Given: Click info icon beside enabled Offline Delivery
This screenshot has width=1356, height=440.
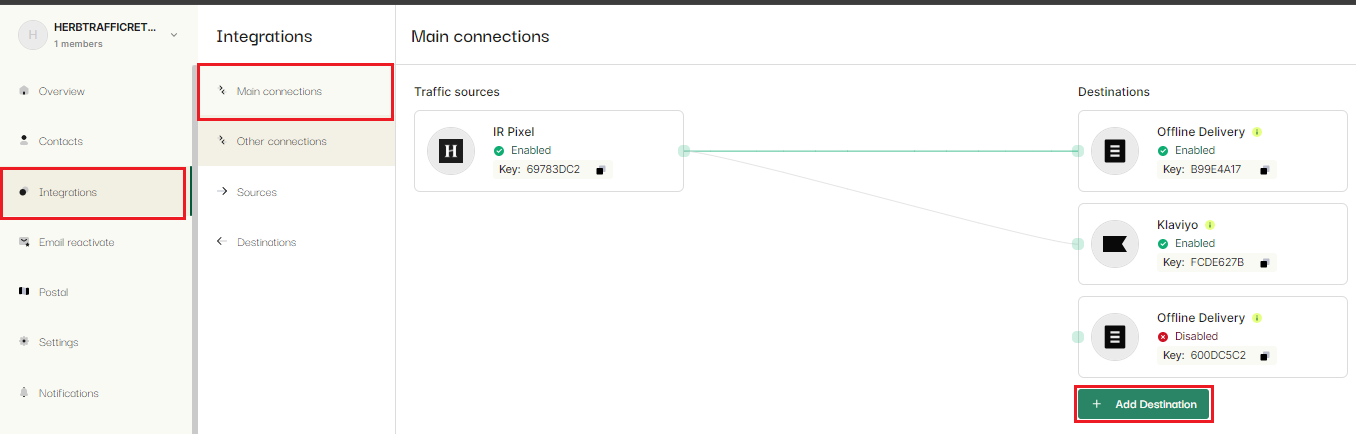Looking at the screenshot, I should point(1257,132).
